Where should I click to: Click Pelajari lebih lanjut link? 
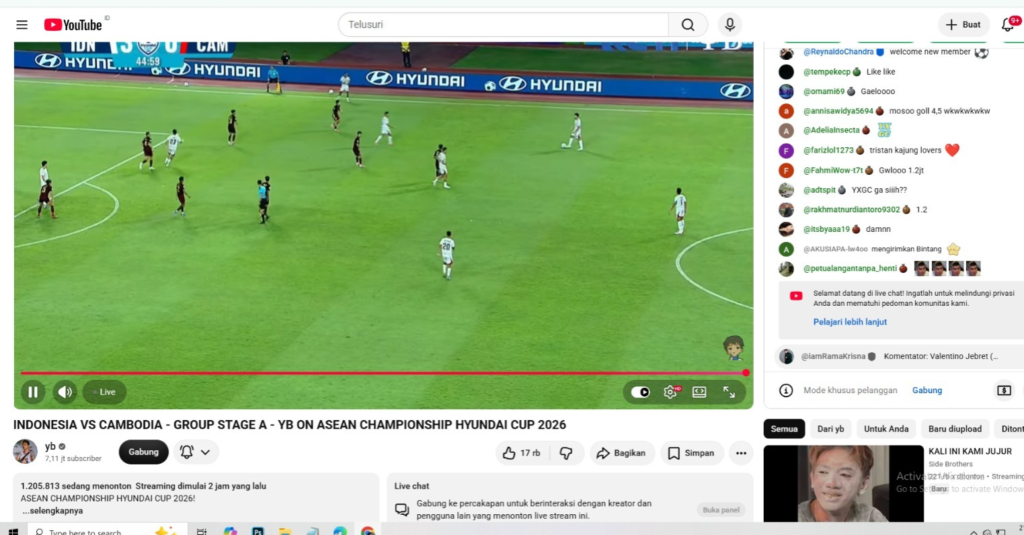pyautogui.click(x=850, y=322)
